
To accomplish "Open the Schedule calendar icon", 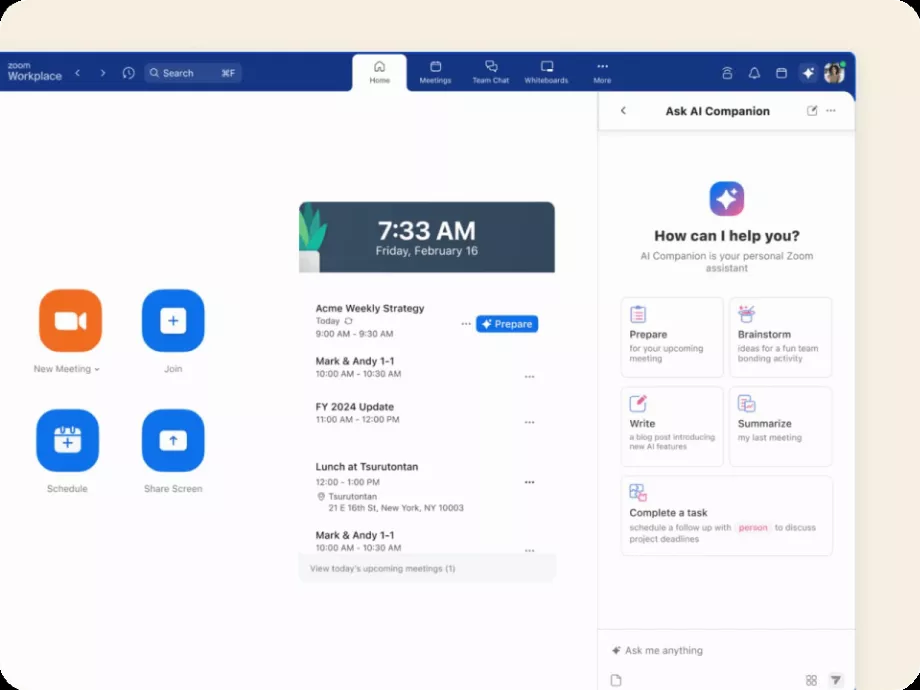I will point(67,441).
